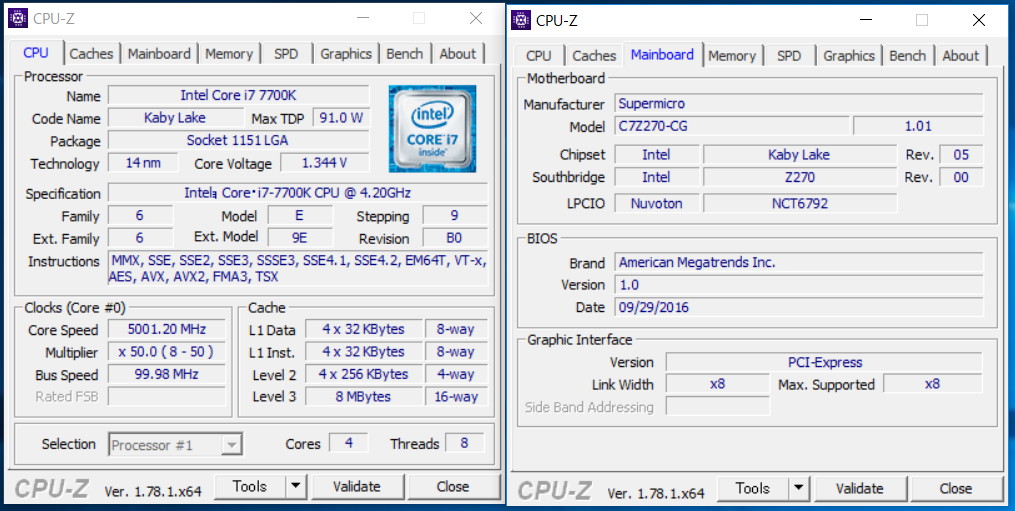Click the Z270 southbridge value
This screenshot has width=1015, height=511.
point(799,177)
